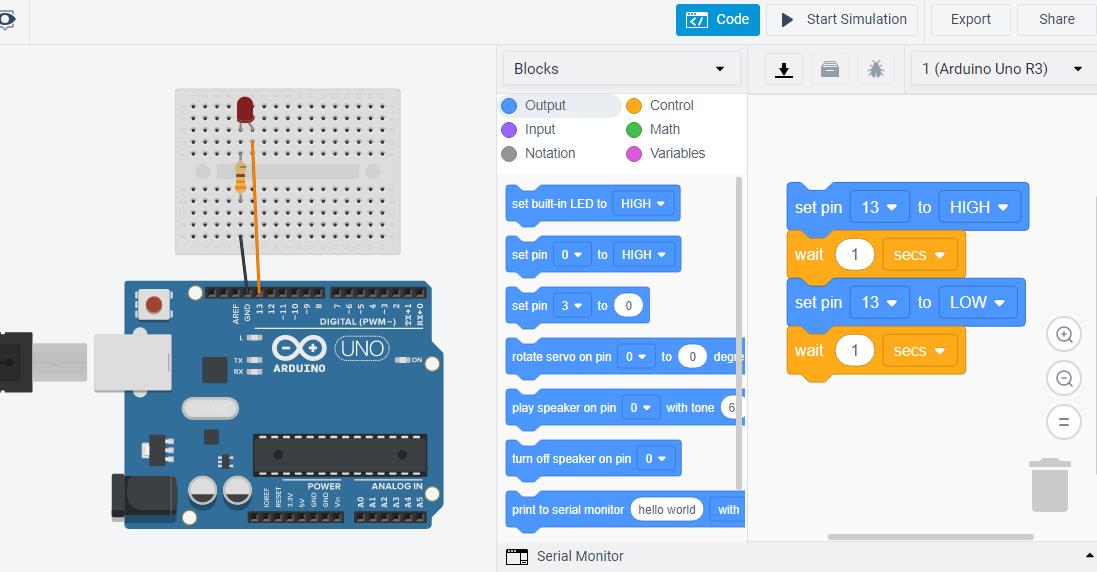The height and width of the screenshot is (572, 1097).
Task: Select the Control block category
Action: 671,105
